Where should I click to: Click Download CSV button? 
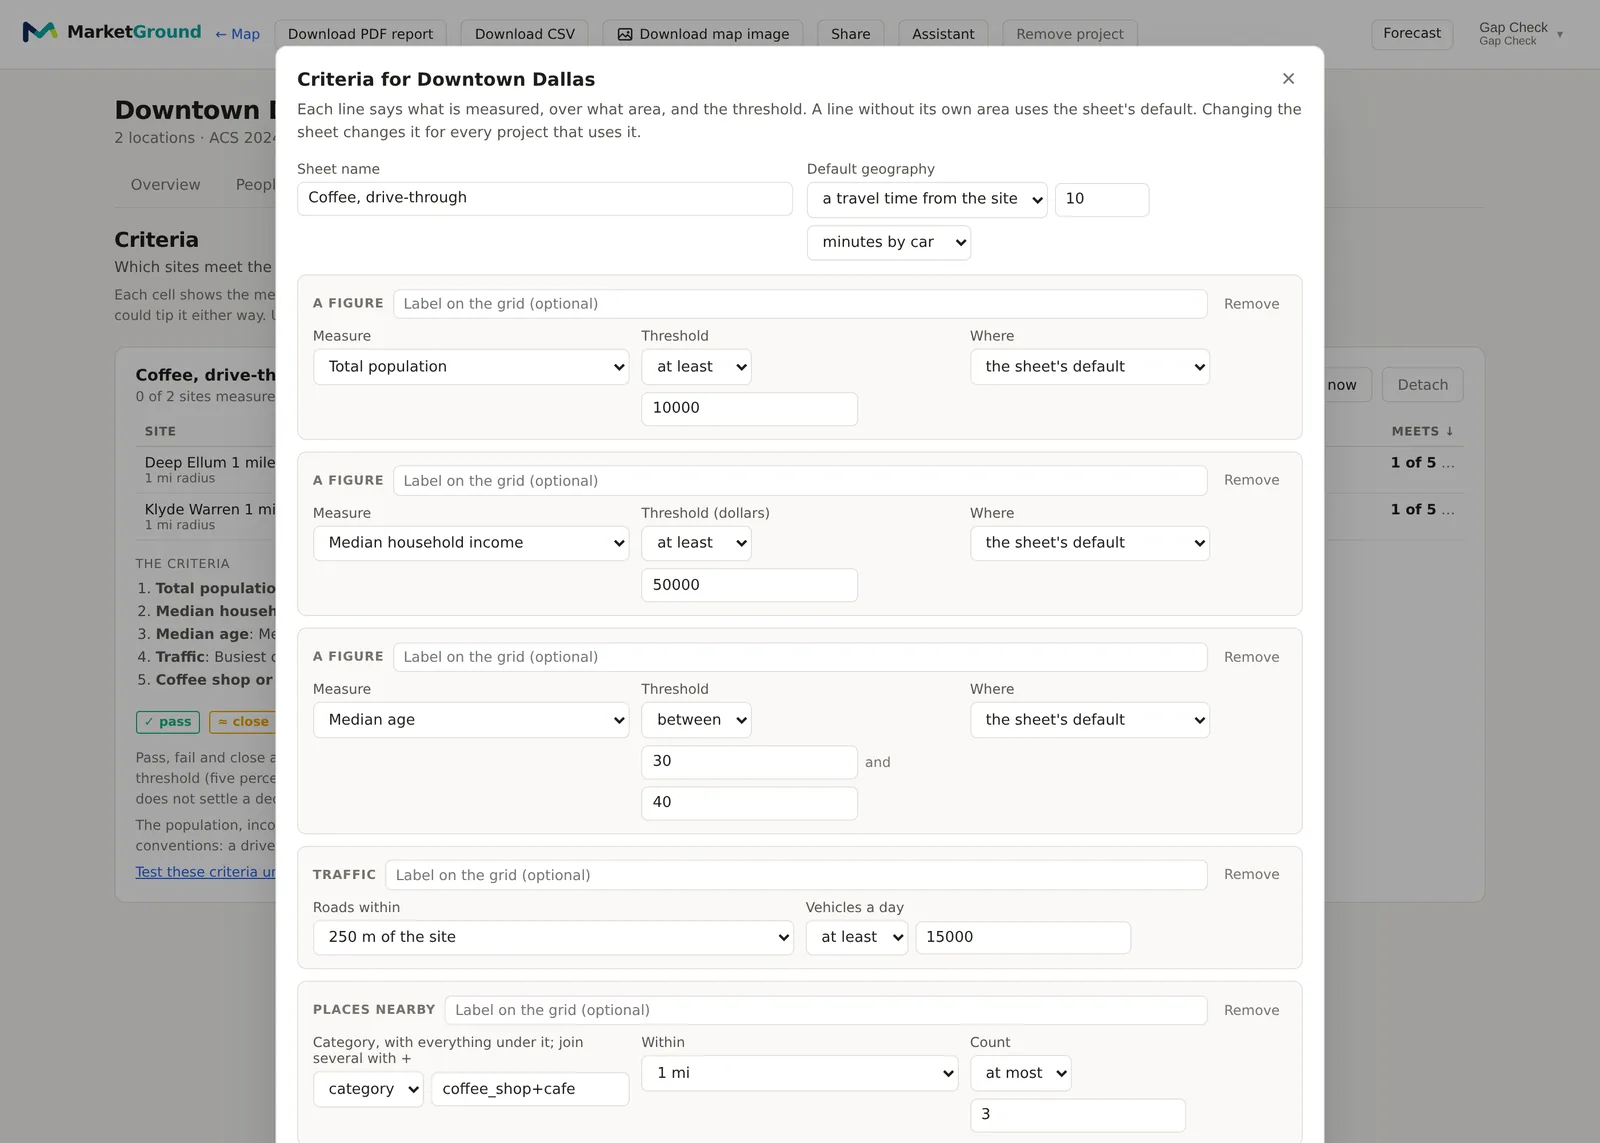(525, 34)
